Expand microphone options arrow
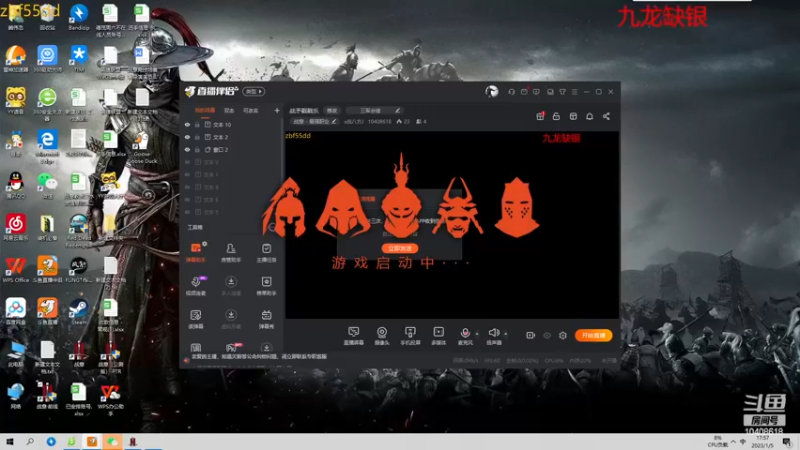Image resolution: width=800 pixels, height=450 pixels. 477,334
